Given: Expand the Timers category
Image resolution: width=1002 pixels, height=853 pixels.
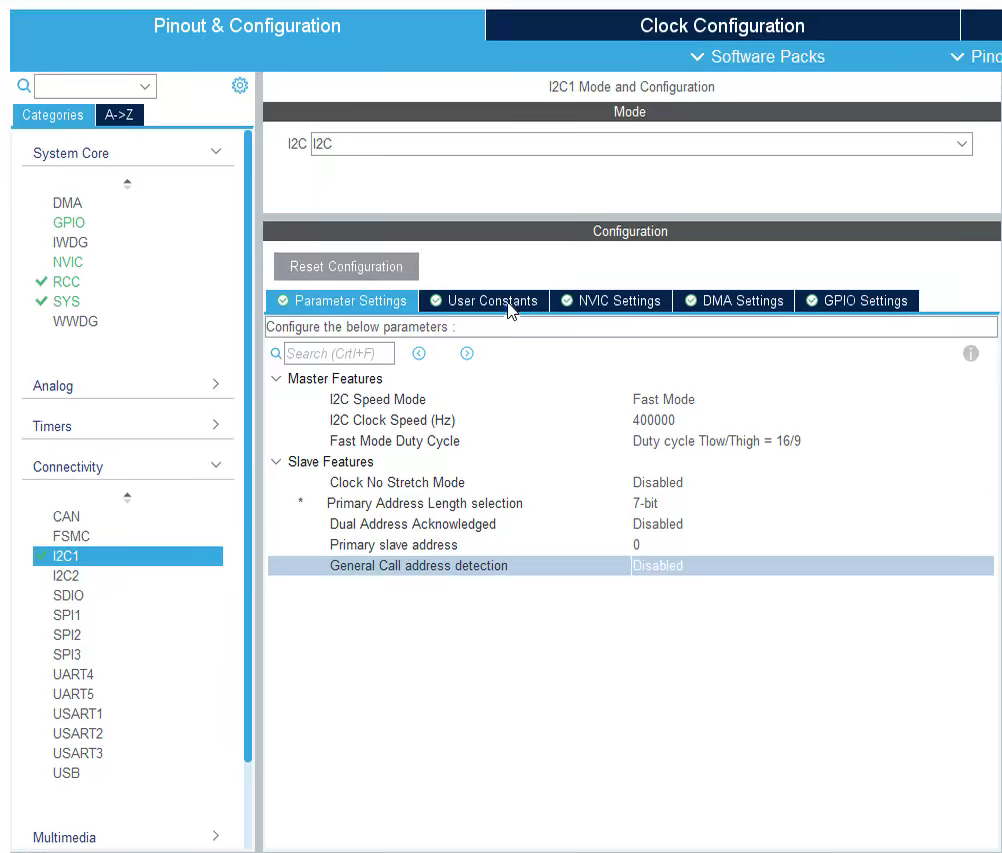Looking at the screenshot, I should (x=216, y=424).
